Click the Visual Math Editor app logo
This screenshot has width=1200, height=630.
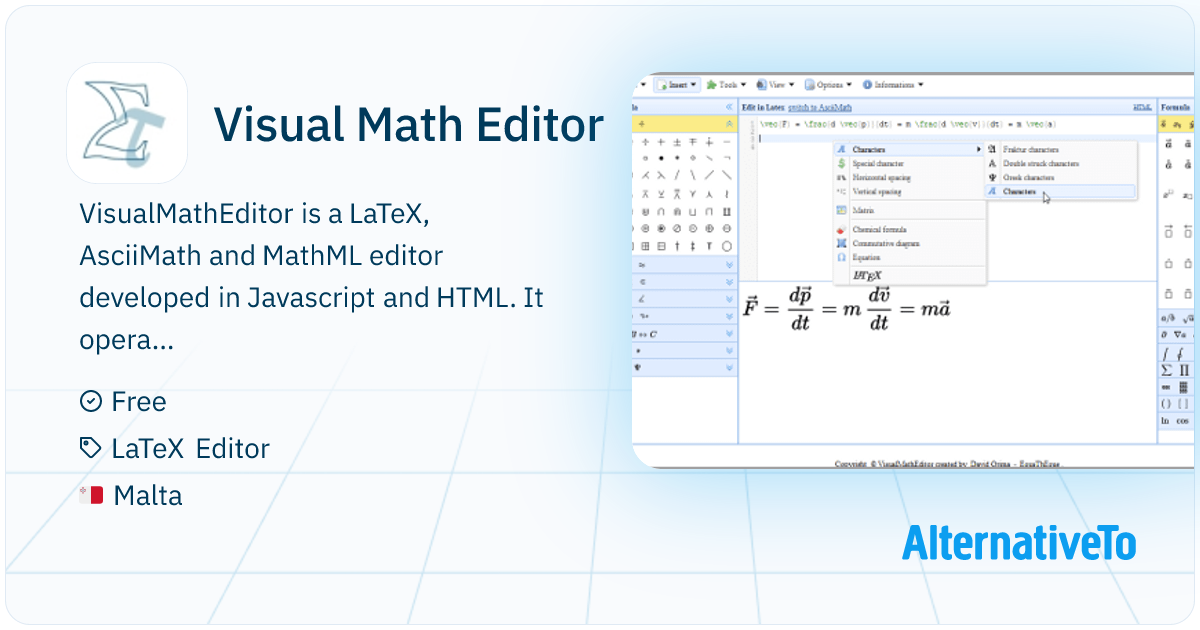click(x=127, y=123)
